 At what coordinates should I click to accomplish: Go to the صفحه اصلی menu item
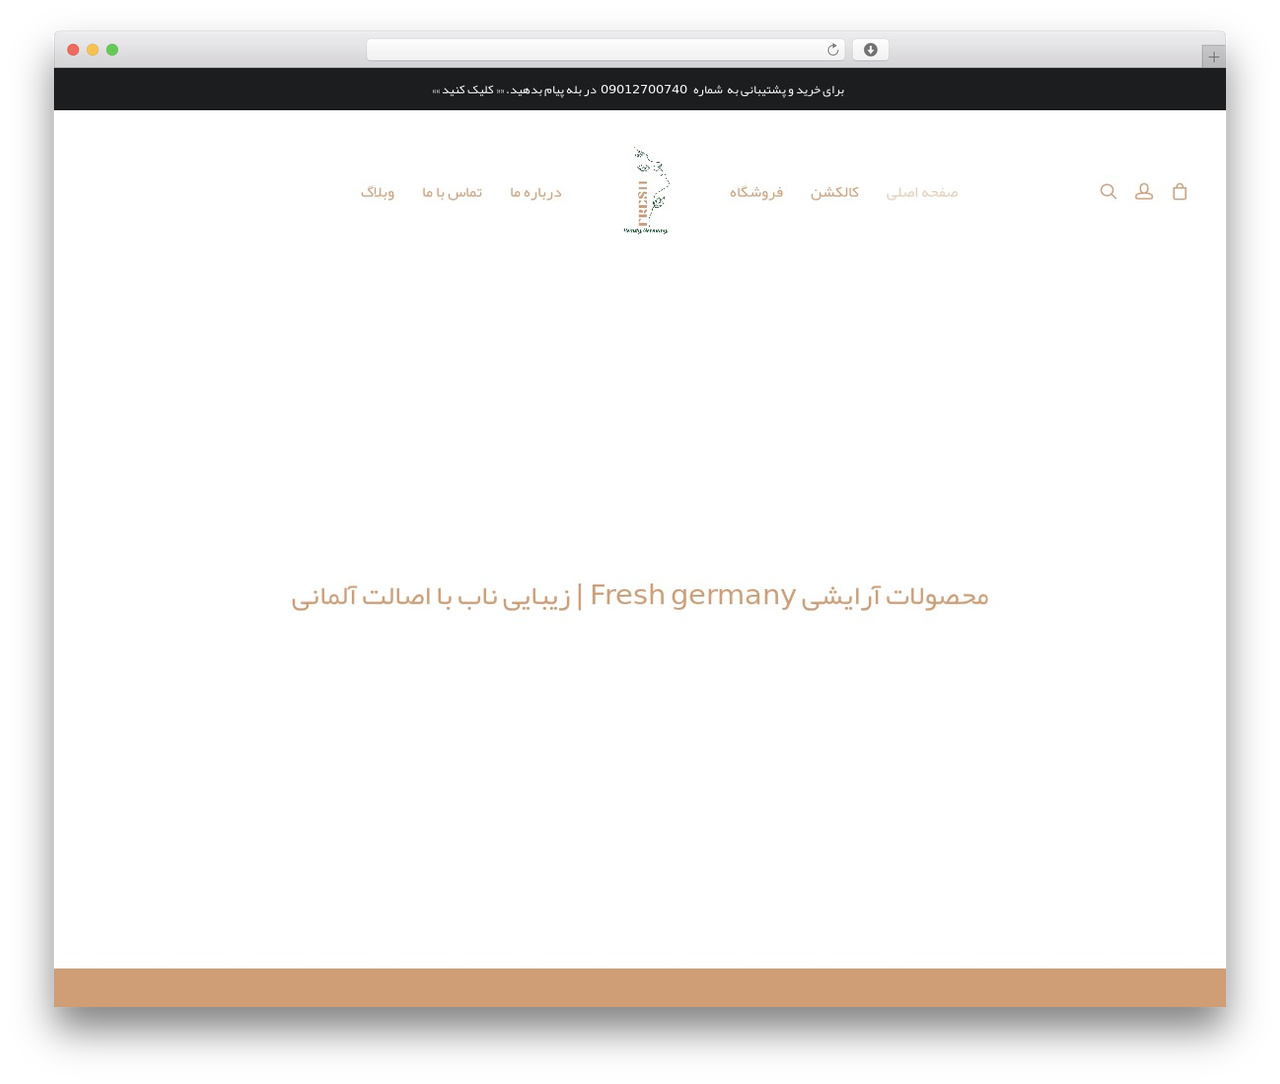922,192
